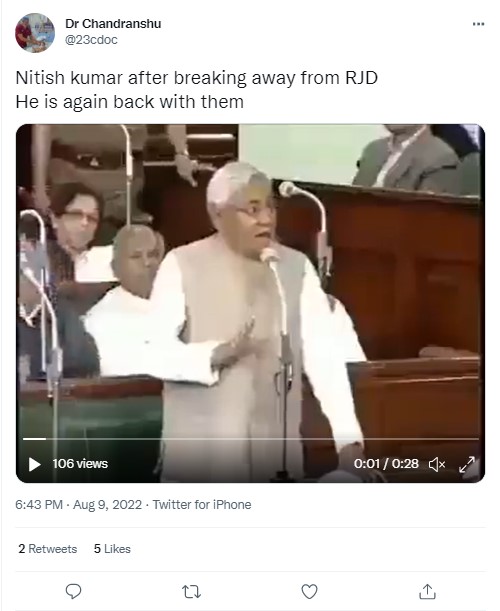View the 2 Retweets list
The height and width of the screenshot is (611, 500).
coord(48,549)
